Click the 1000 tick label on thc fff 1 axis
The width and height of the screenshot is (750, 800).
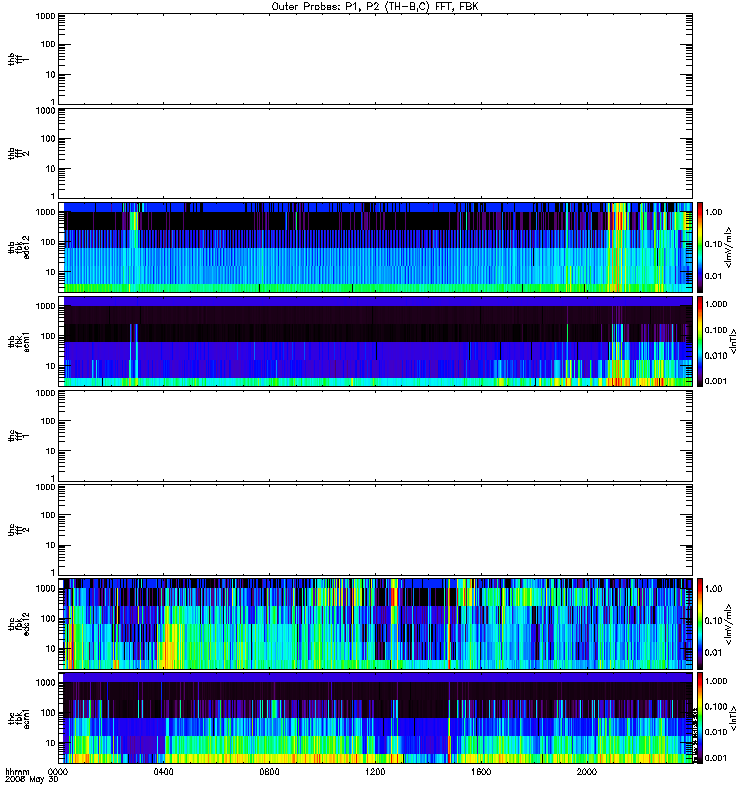tap(45, 393)
